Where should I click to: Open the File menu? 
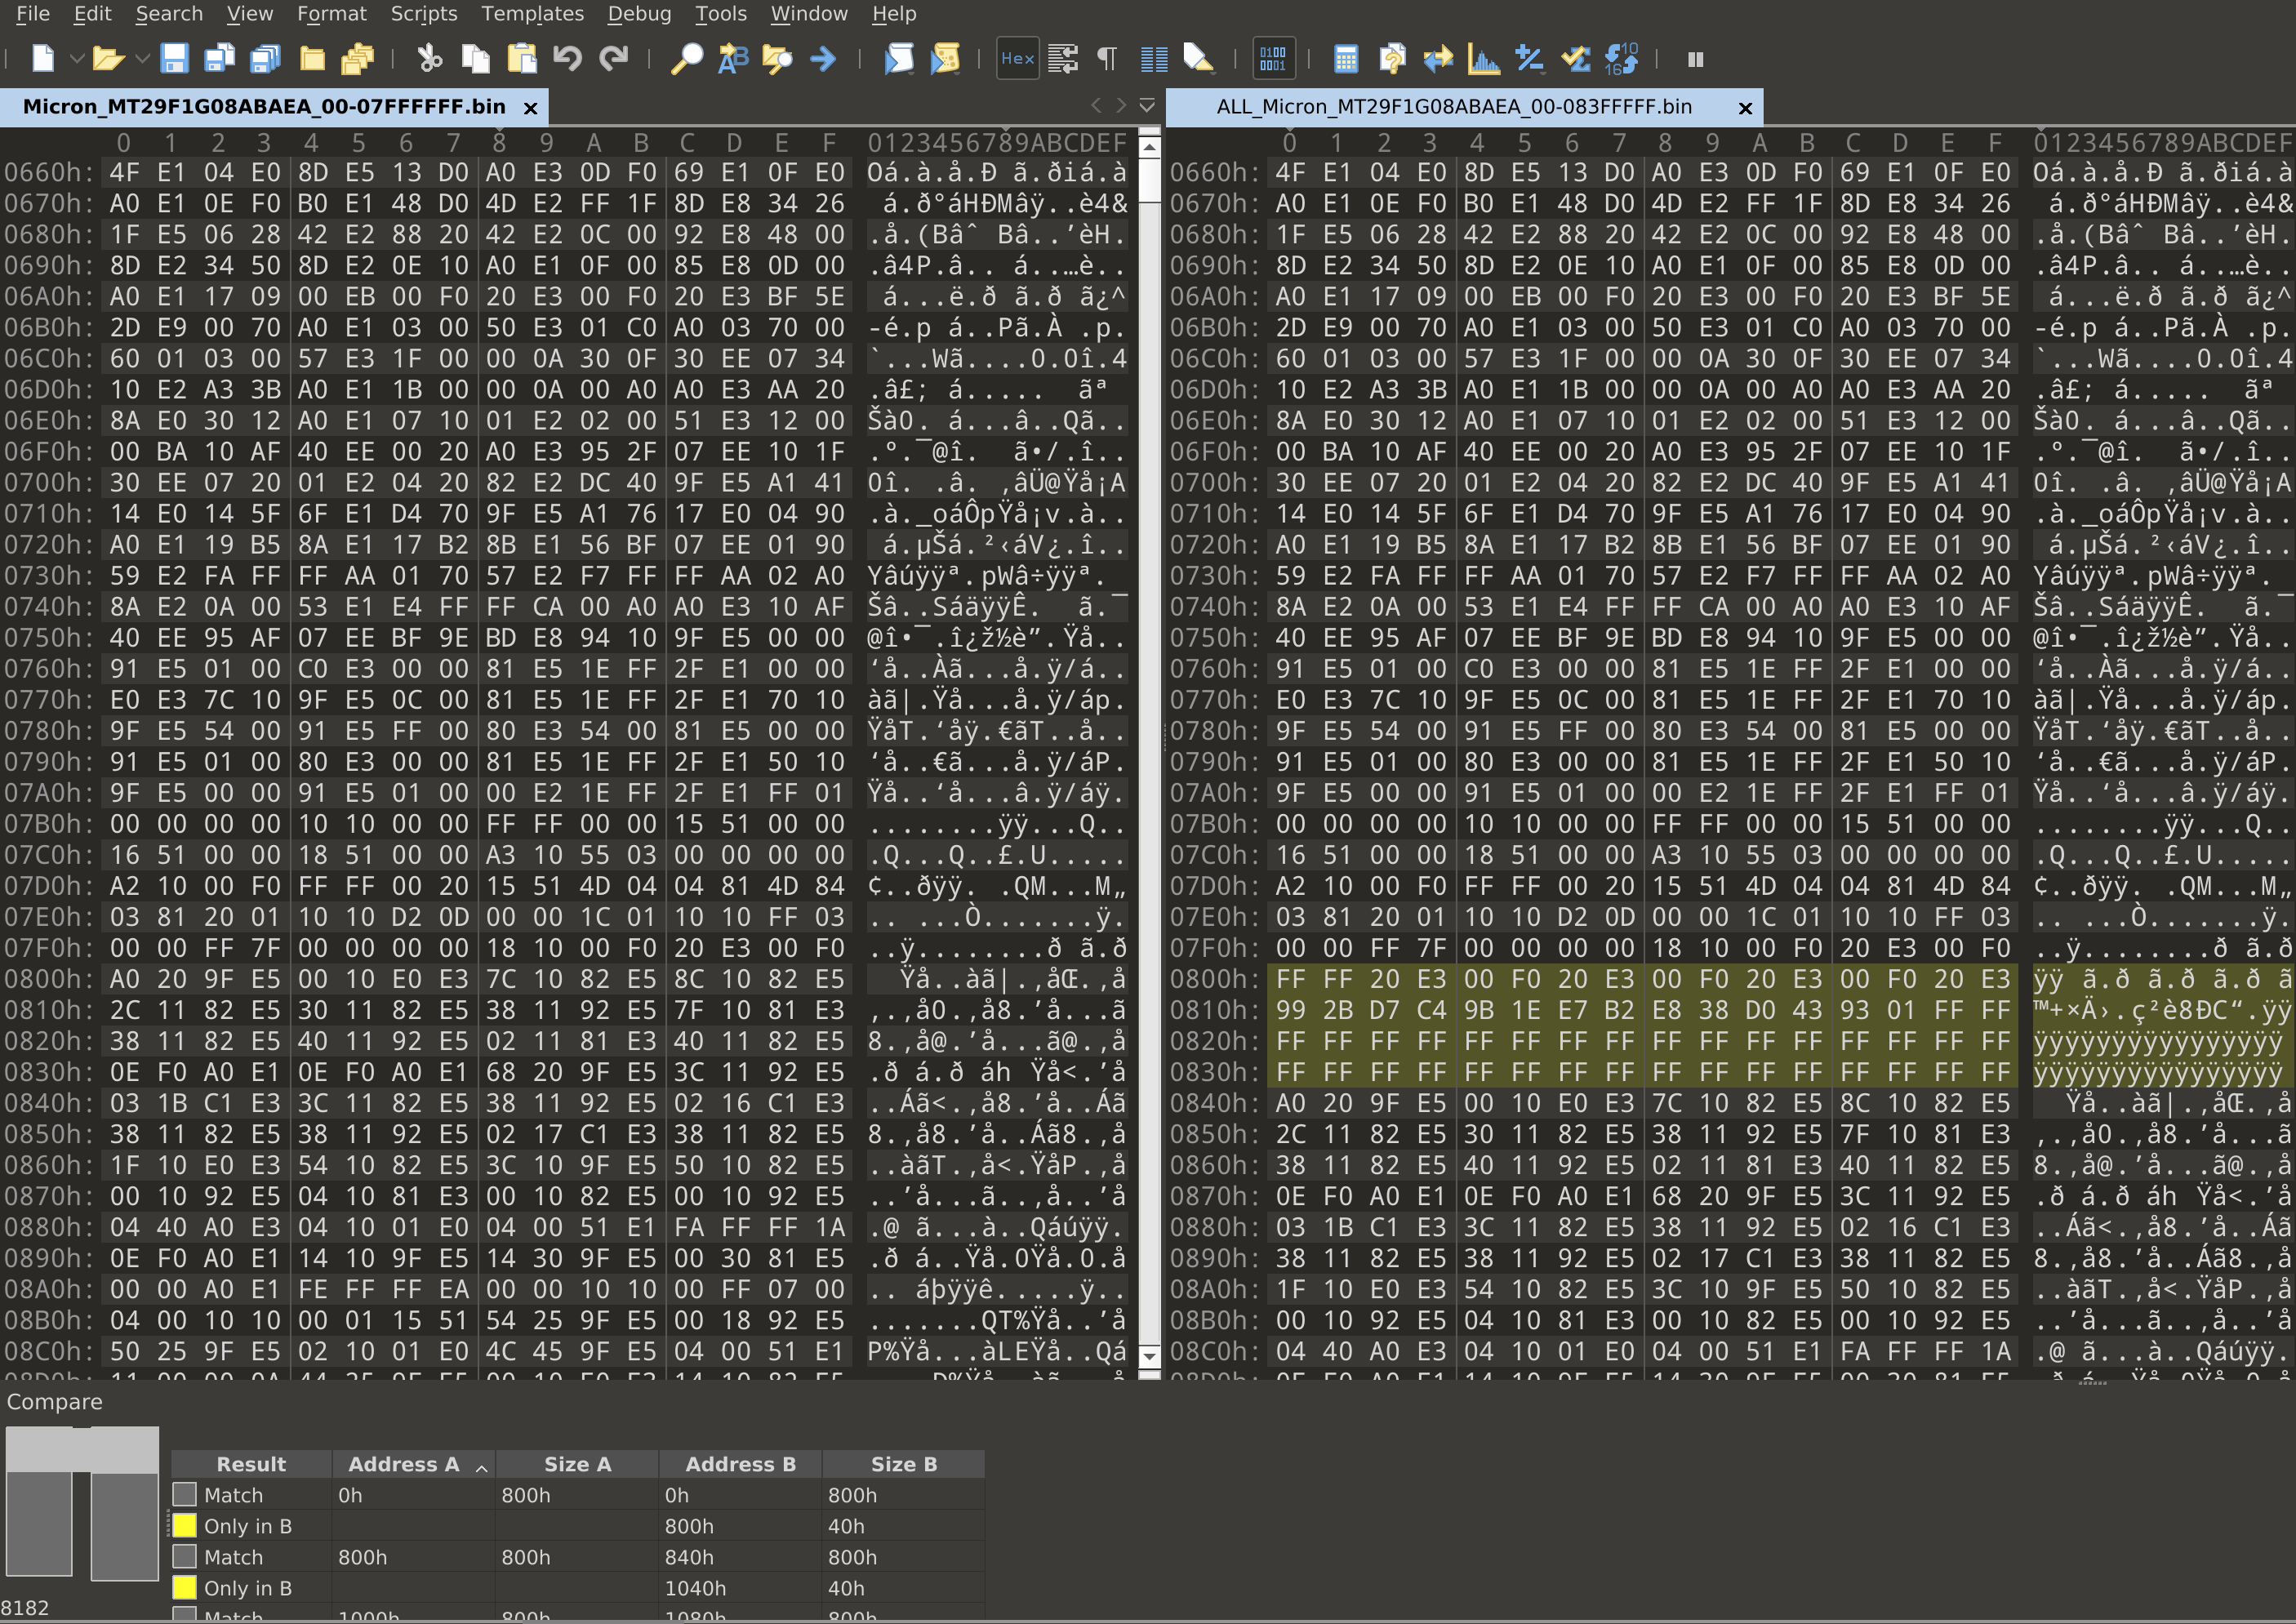click(33, 14)
